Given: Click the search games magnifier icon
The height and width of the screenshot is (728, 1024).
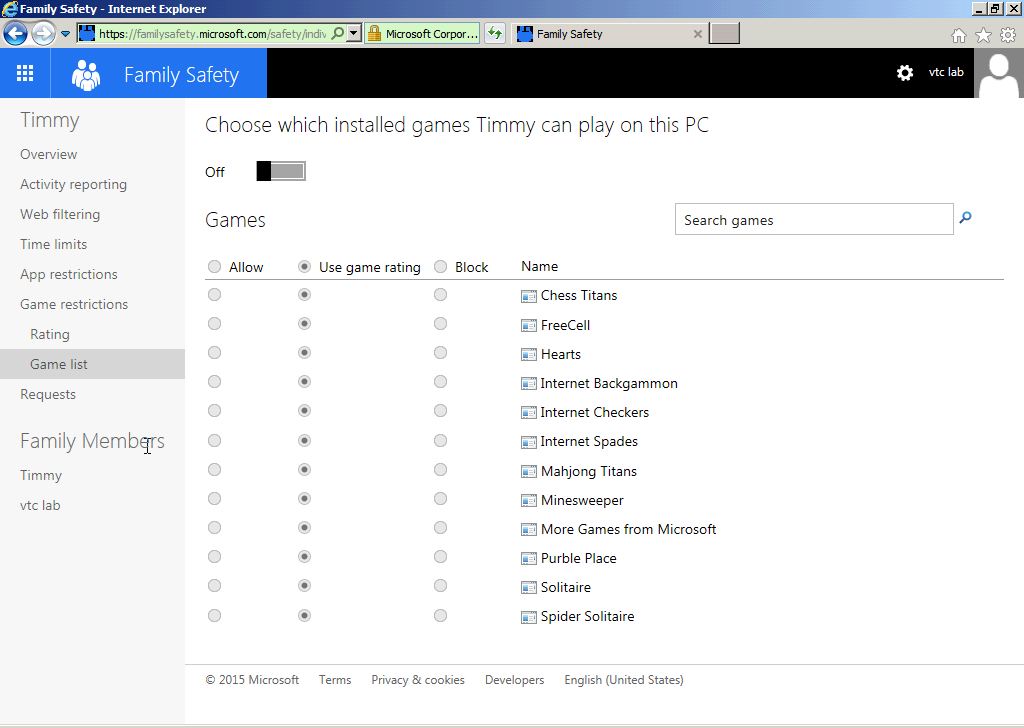Looking at the screenshot, I should click(965, 218).
